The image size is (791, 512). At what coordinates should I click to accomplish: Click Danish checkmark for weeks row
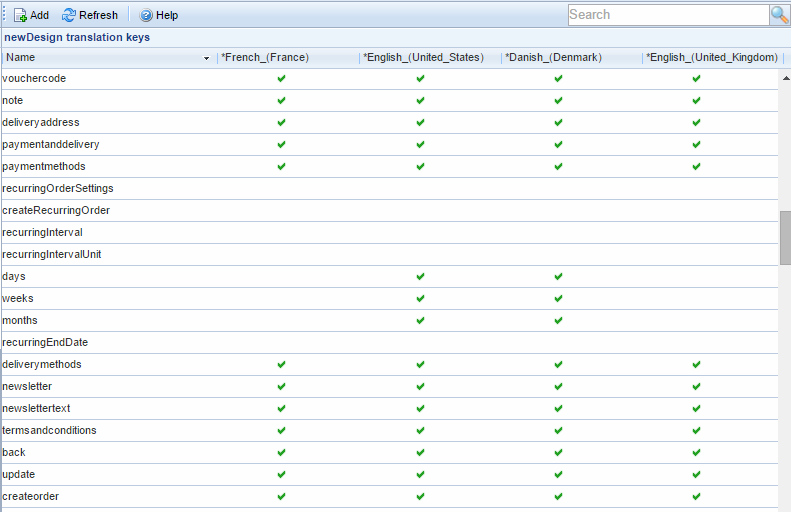click(558, 298)
